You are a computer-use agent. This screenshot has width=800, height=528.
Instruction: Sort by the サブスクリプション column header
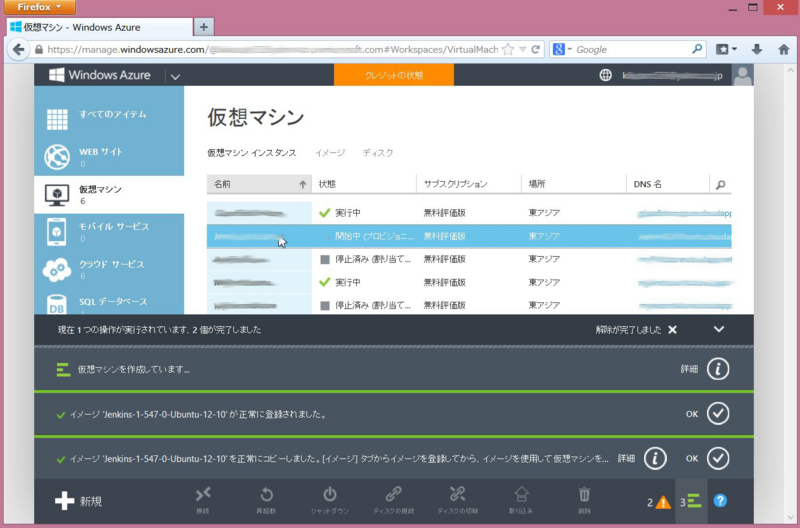pos(469,184)
